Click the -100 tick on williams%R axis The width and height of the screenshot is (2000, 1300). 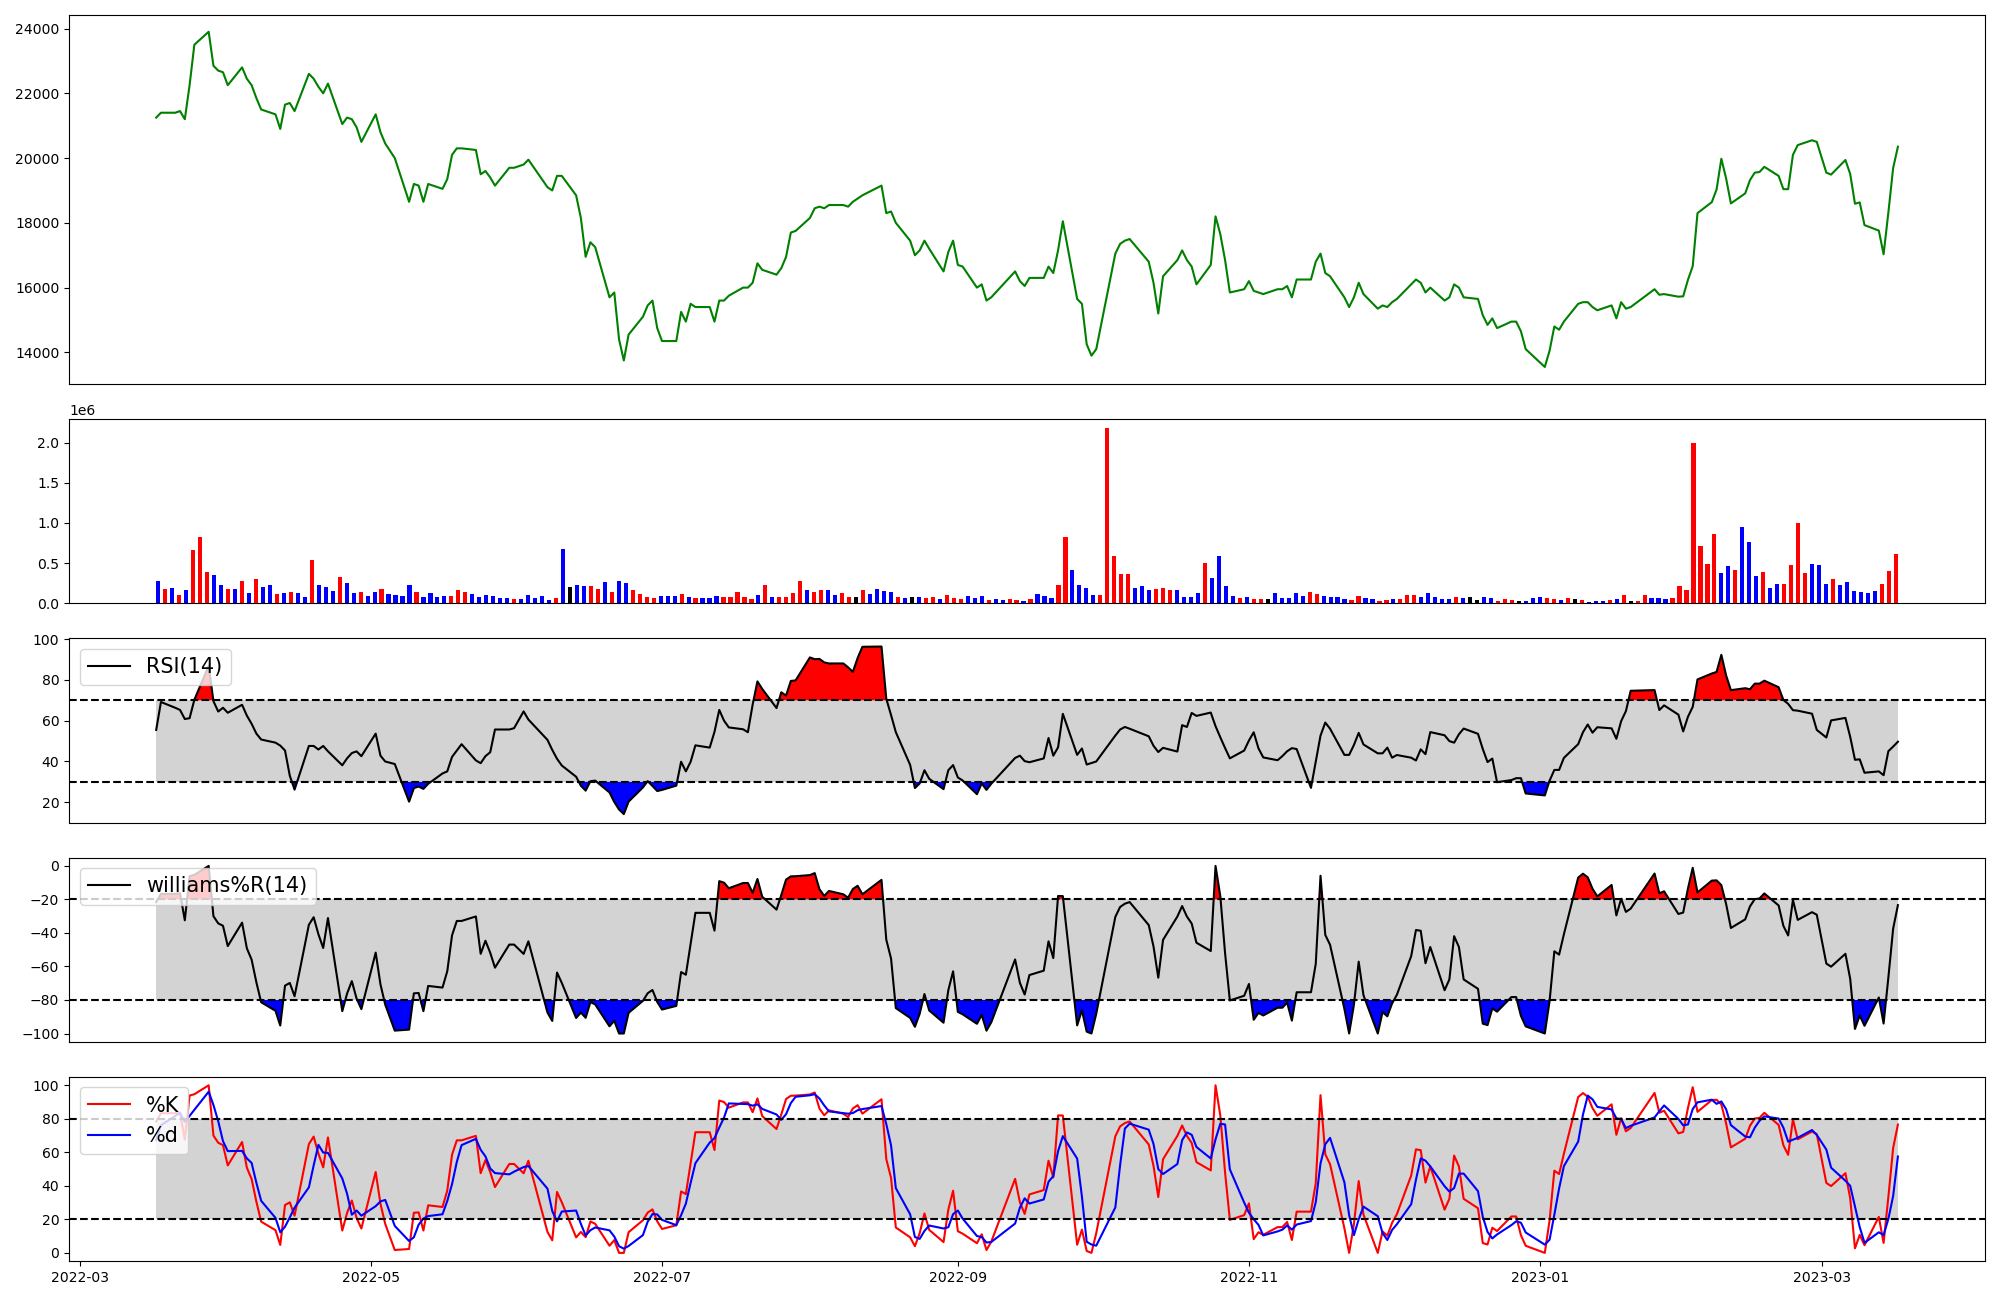click(41, 1034)
